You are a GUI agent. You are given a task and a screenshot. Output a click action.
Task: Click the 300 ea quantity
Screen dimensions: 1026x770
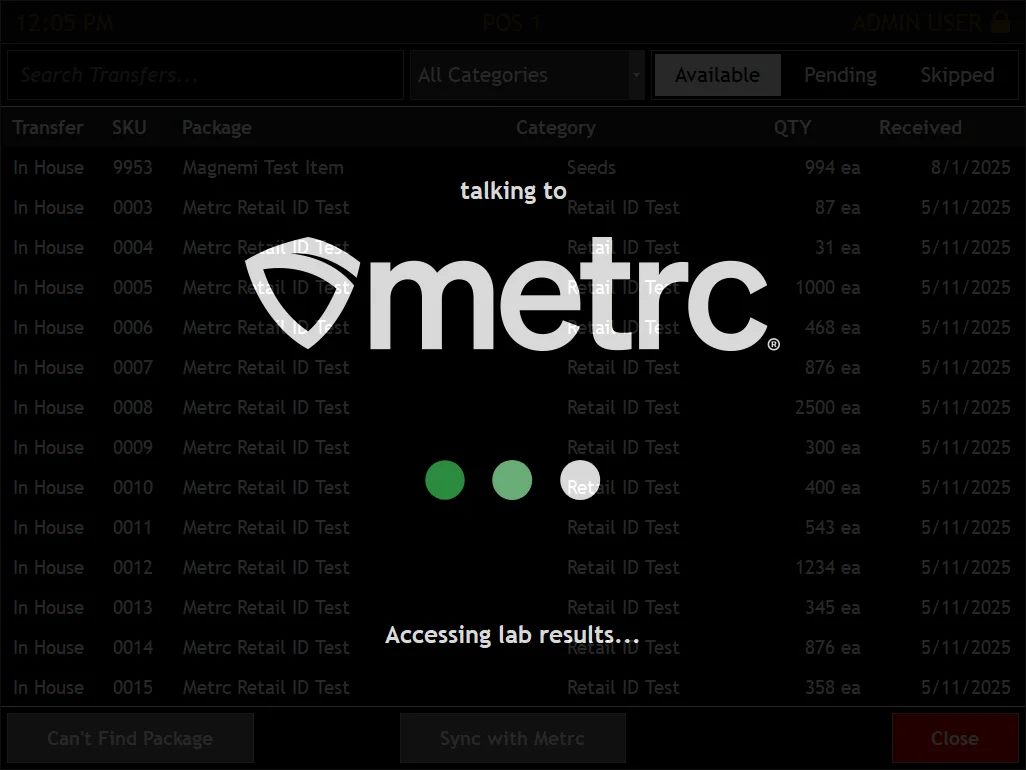point(832,447)
